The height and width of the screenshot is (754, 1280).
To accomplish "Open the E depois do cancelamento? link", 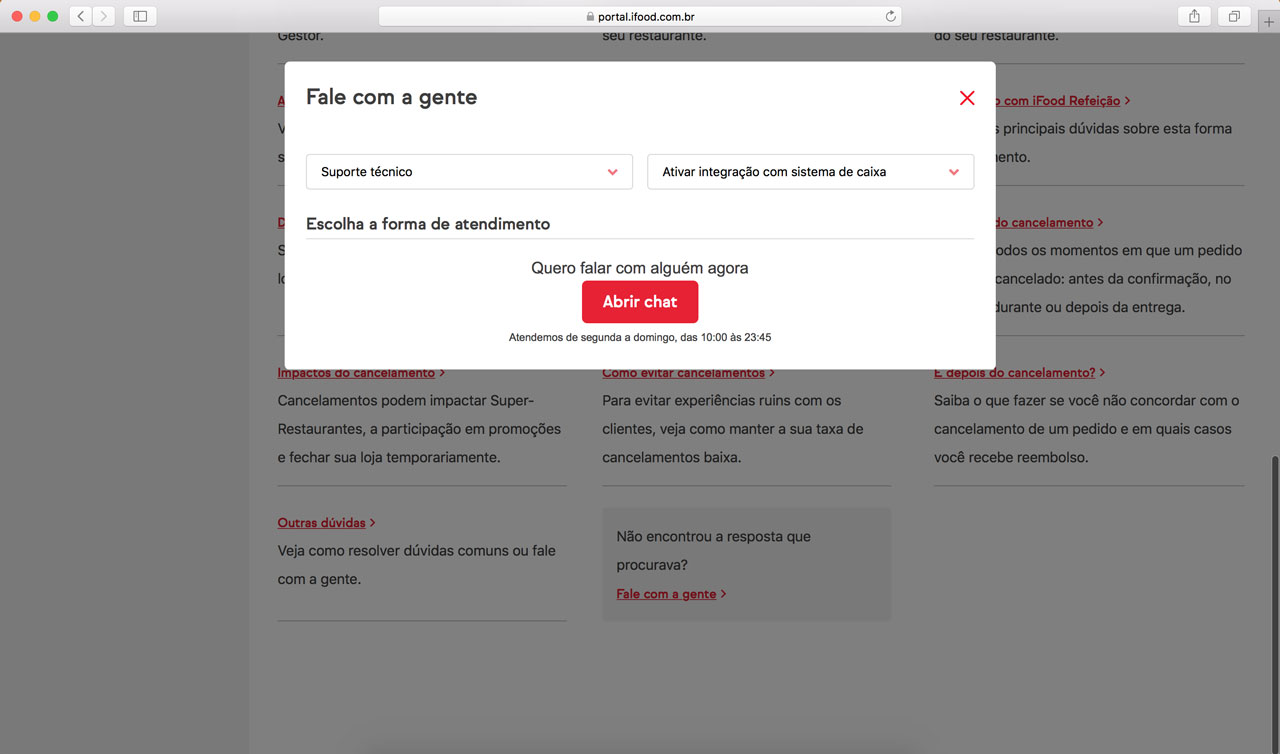I will 1019,373.
